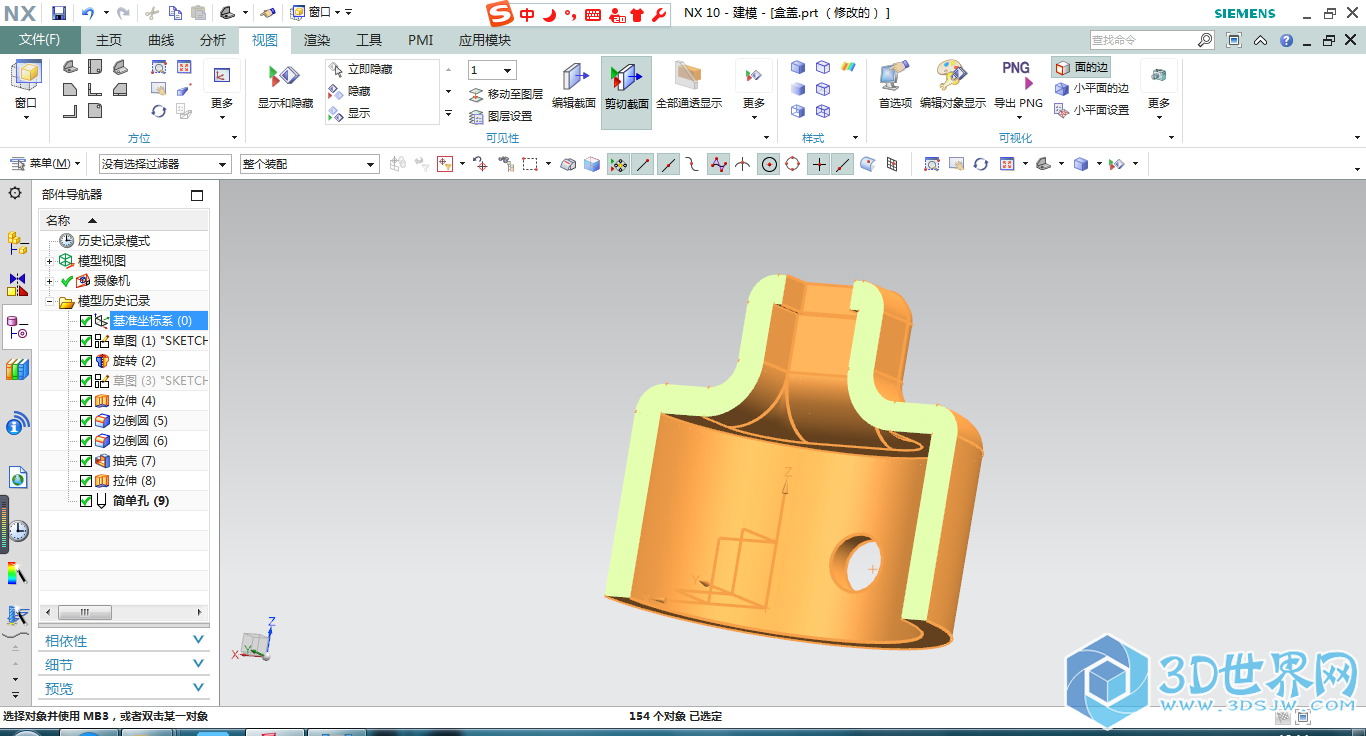Open the Reuse Library books sidebar tab

17,370
